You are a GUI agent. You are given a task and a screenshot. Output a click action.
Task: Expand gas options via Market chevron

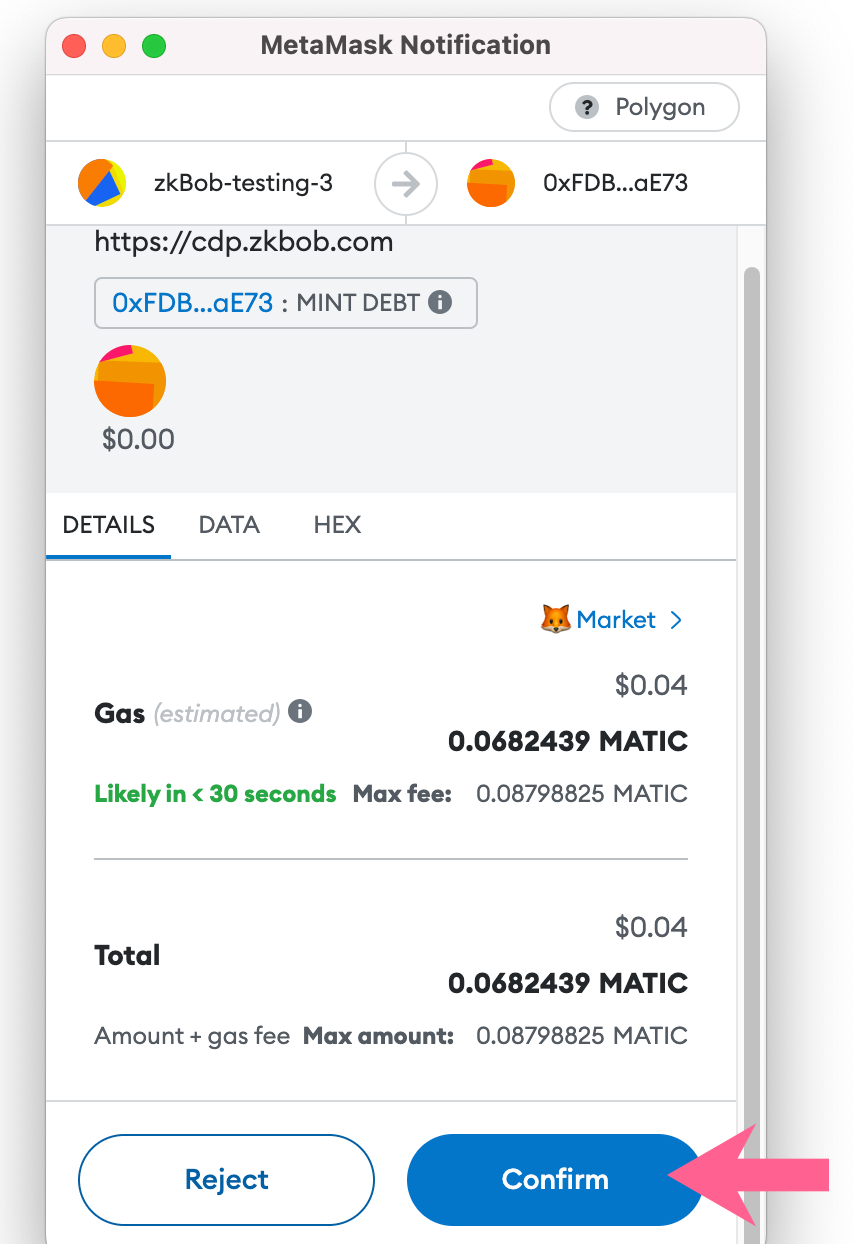pyautogui.click(x=676, y=620)
